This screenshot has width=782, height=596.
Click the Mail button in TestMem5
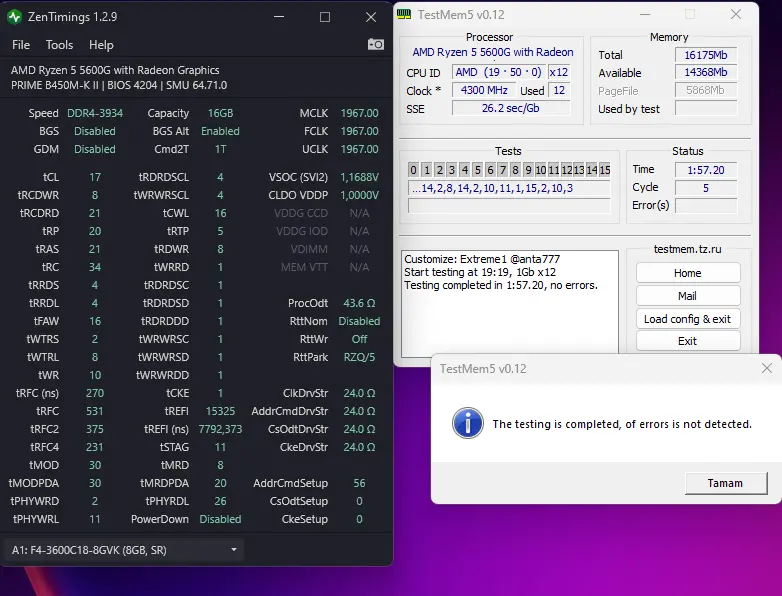pyautogui.click(x=688, y=296)
